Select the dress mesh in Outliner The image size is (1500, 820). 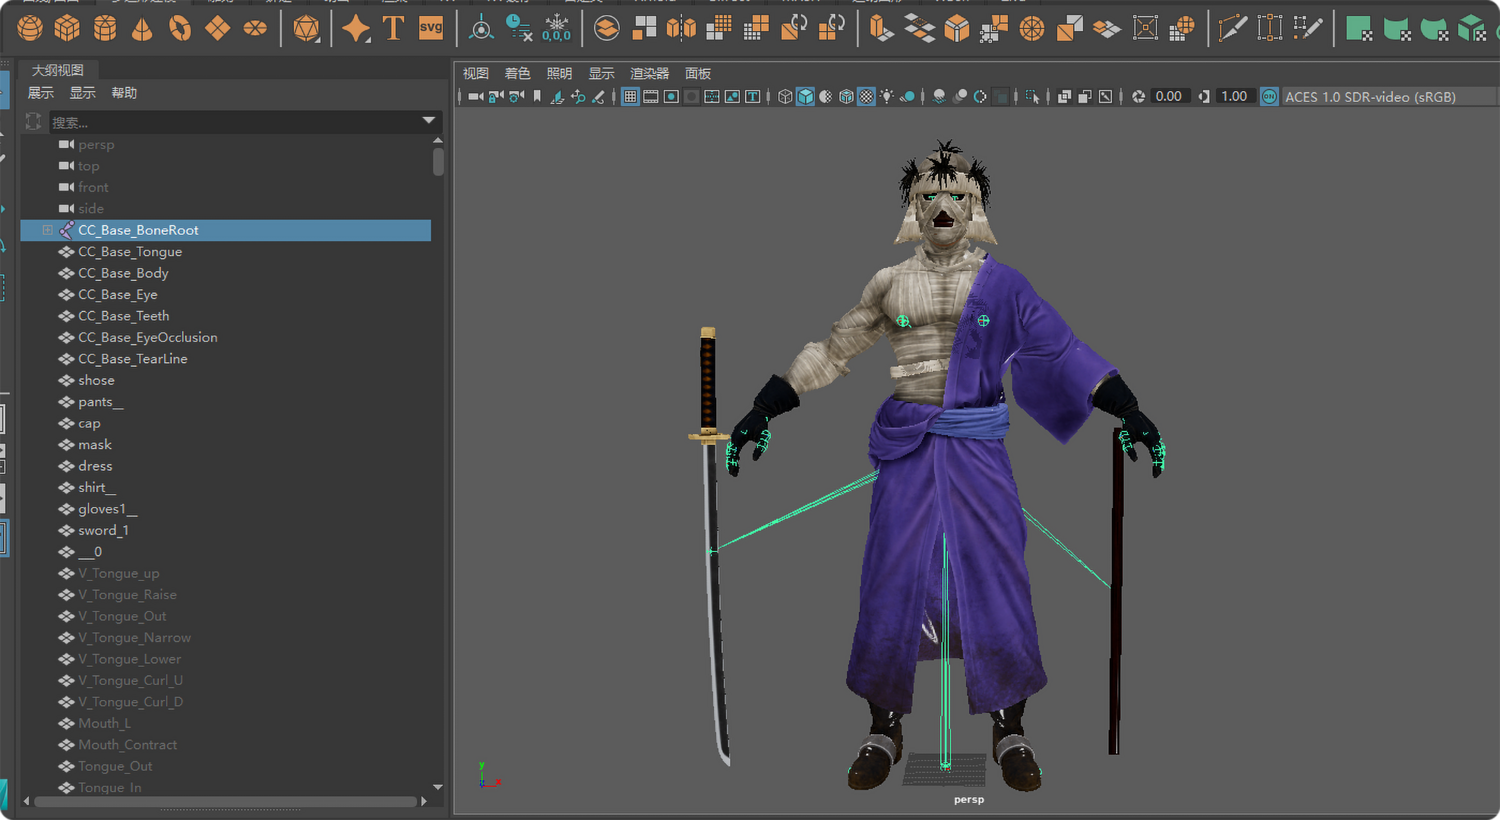[x=95, y=466]
